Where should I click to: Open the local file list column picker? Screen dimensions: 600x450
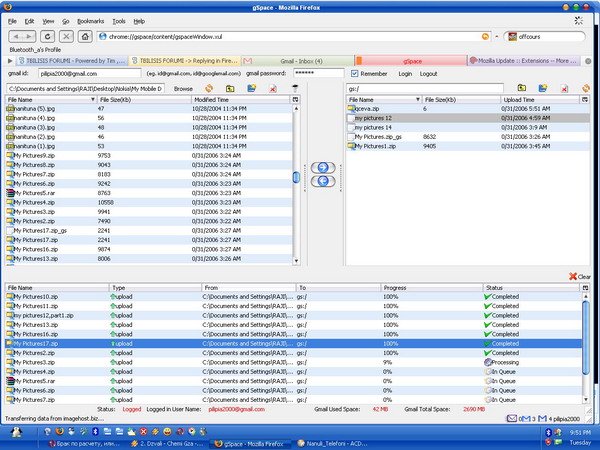point(295,100)
